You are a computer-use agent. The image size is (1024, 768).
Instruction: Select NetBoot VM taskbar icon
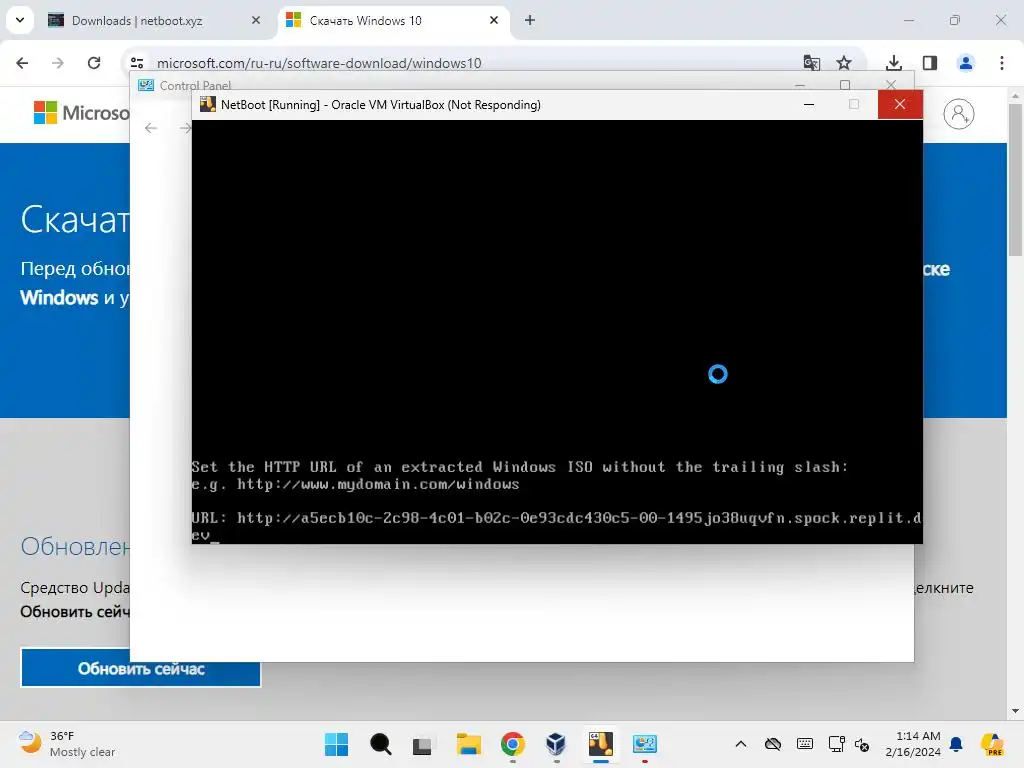[x=601, y=744]
